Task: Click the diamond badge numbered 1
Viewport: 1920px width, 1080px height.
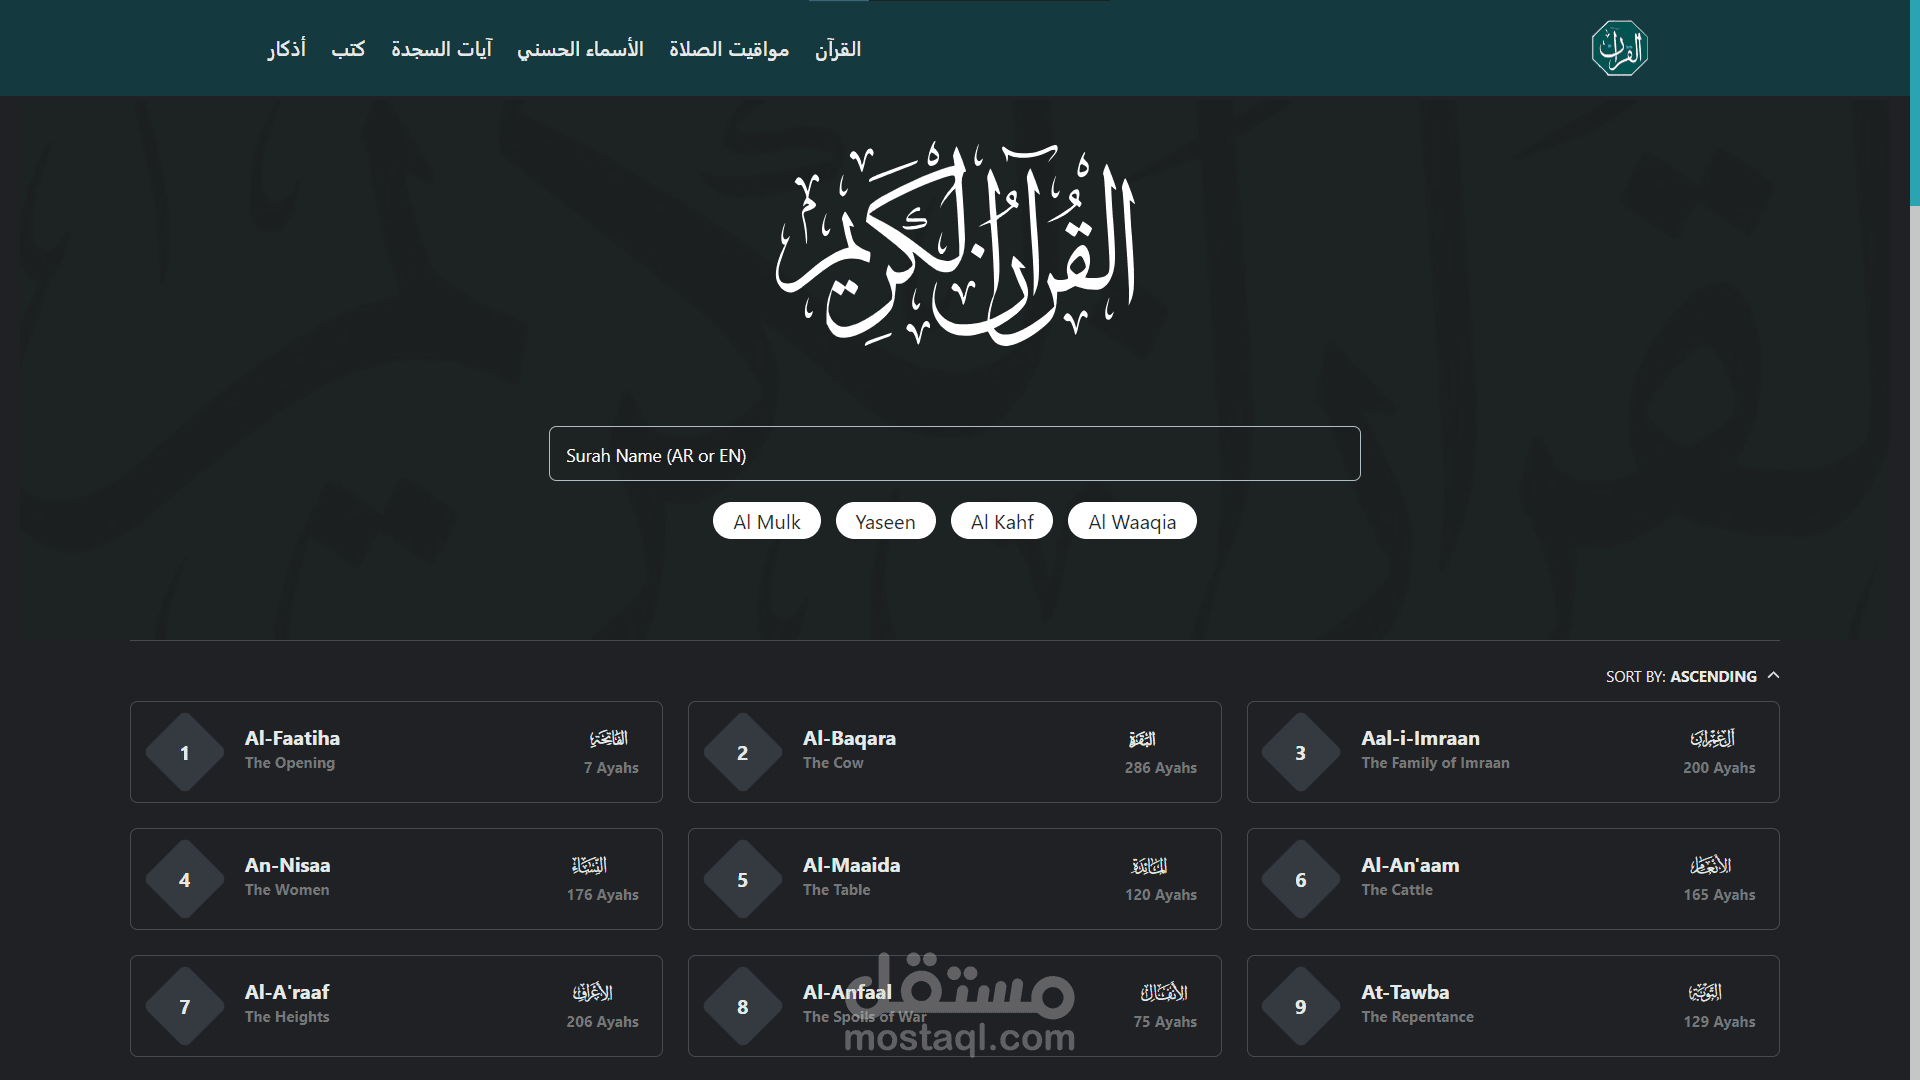Action: (x=184, y=752)
